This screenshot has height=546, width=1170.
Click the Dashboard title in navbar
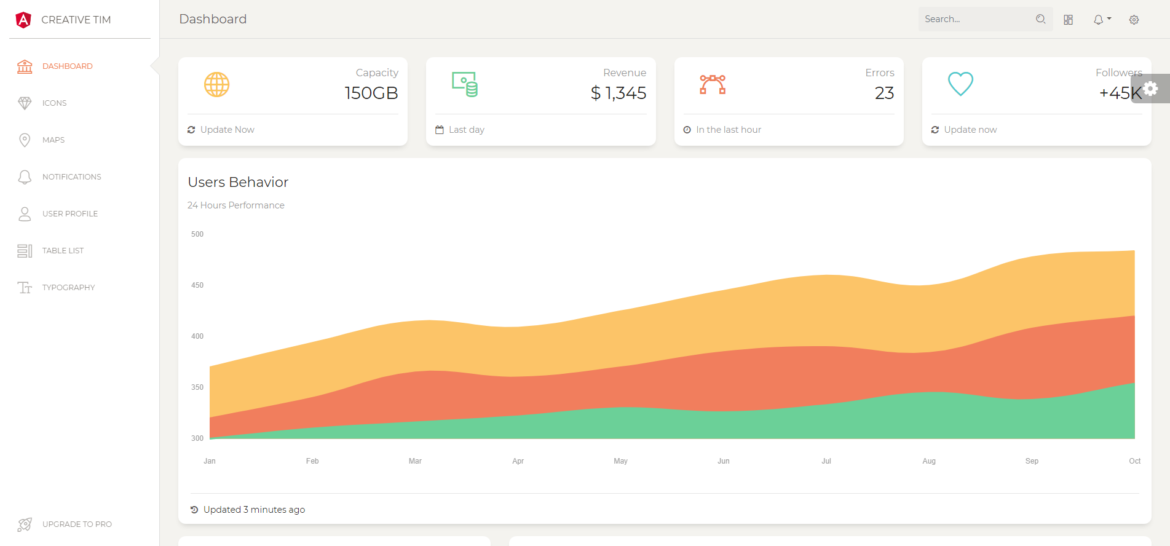coord(213,19)
